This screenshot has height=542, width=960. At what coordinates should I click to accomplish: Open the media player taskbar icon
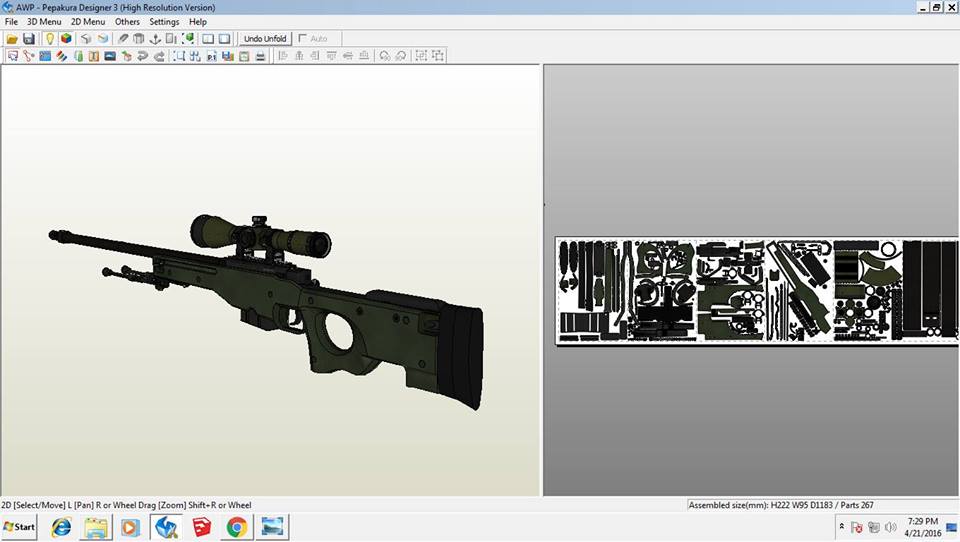tap(130, 527)
